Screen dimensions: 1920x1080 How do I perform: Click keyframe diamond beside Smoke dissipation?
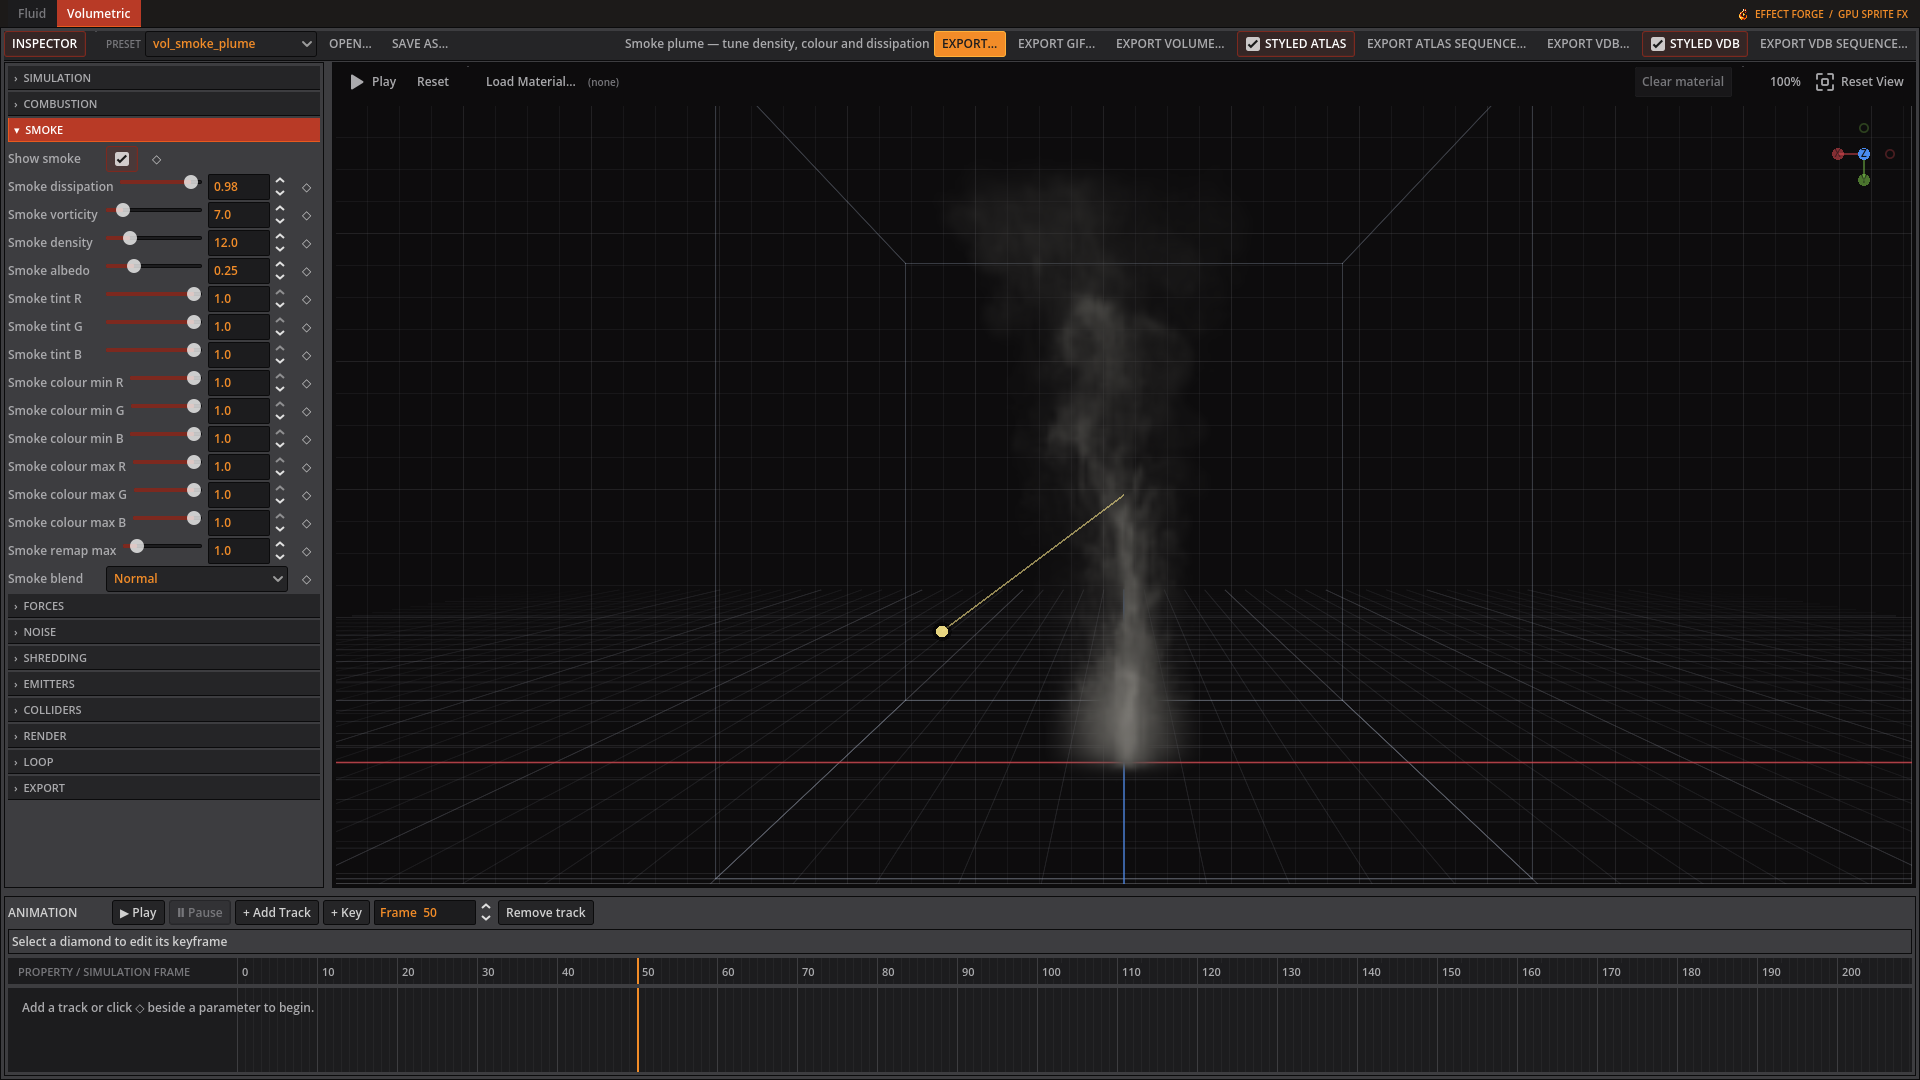[x=307, y=188]
